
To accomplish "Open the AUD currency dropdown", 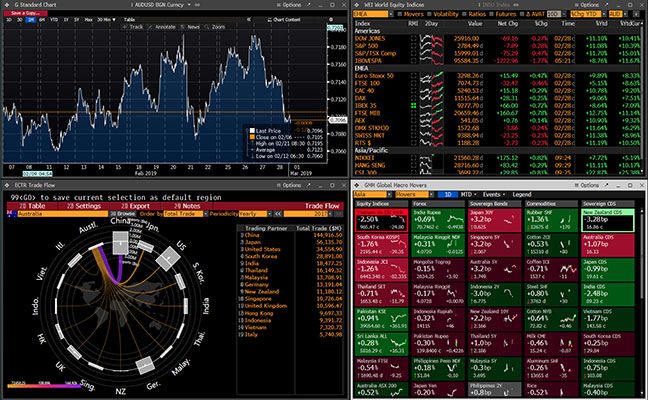I will pos(616,14).
